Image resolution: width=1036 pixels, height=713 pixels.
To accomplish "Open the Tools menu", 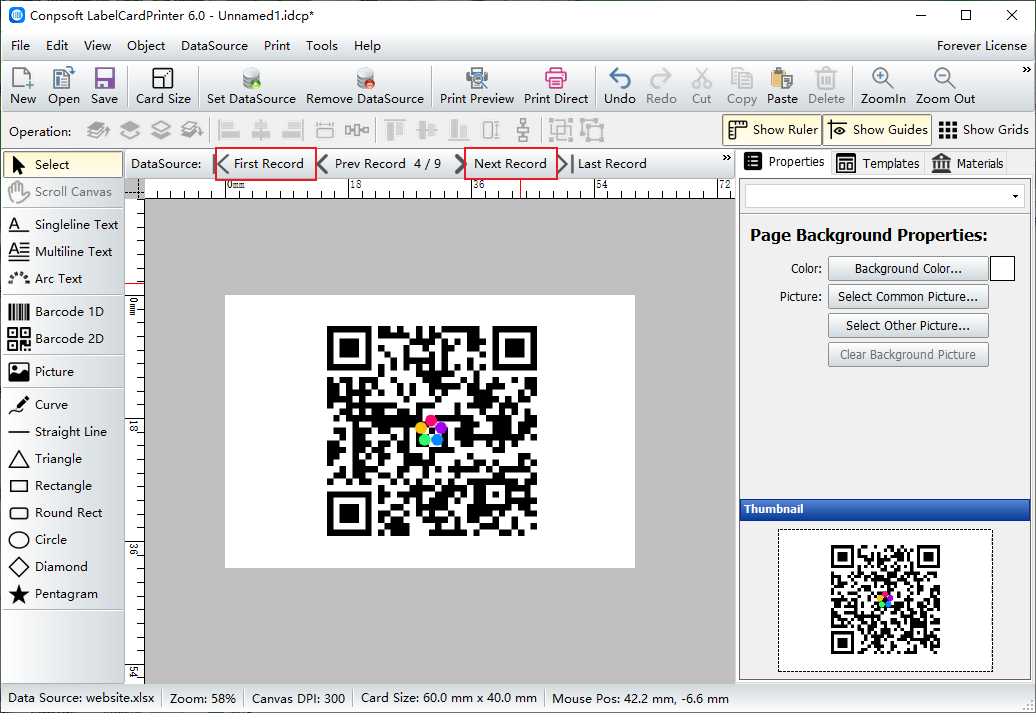I will pos(322,46).
